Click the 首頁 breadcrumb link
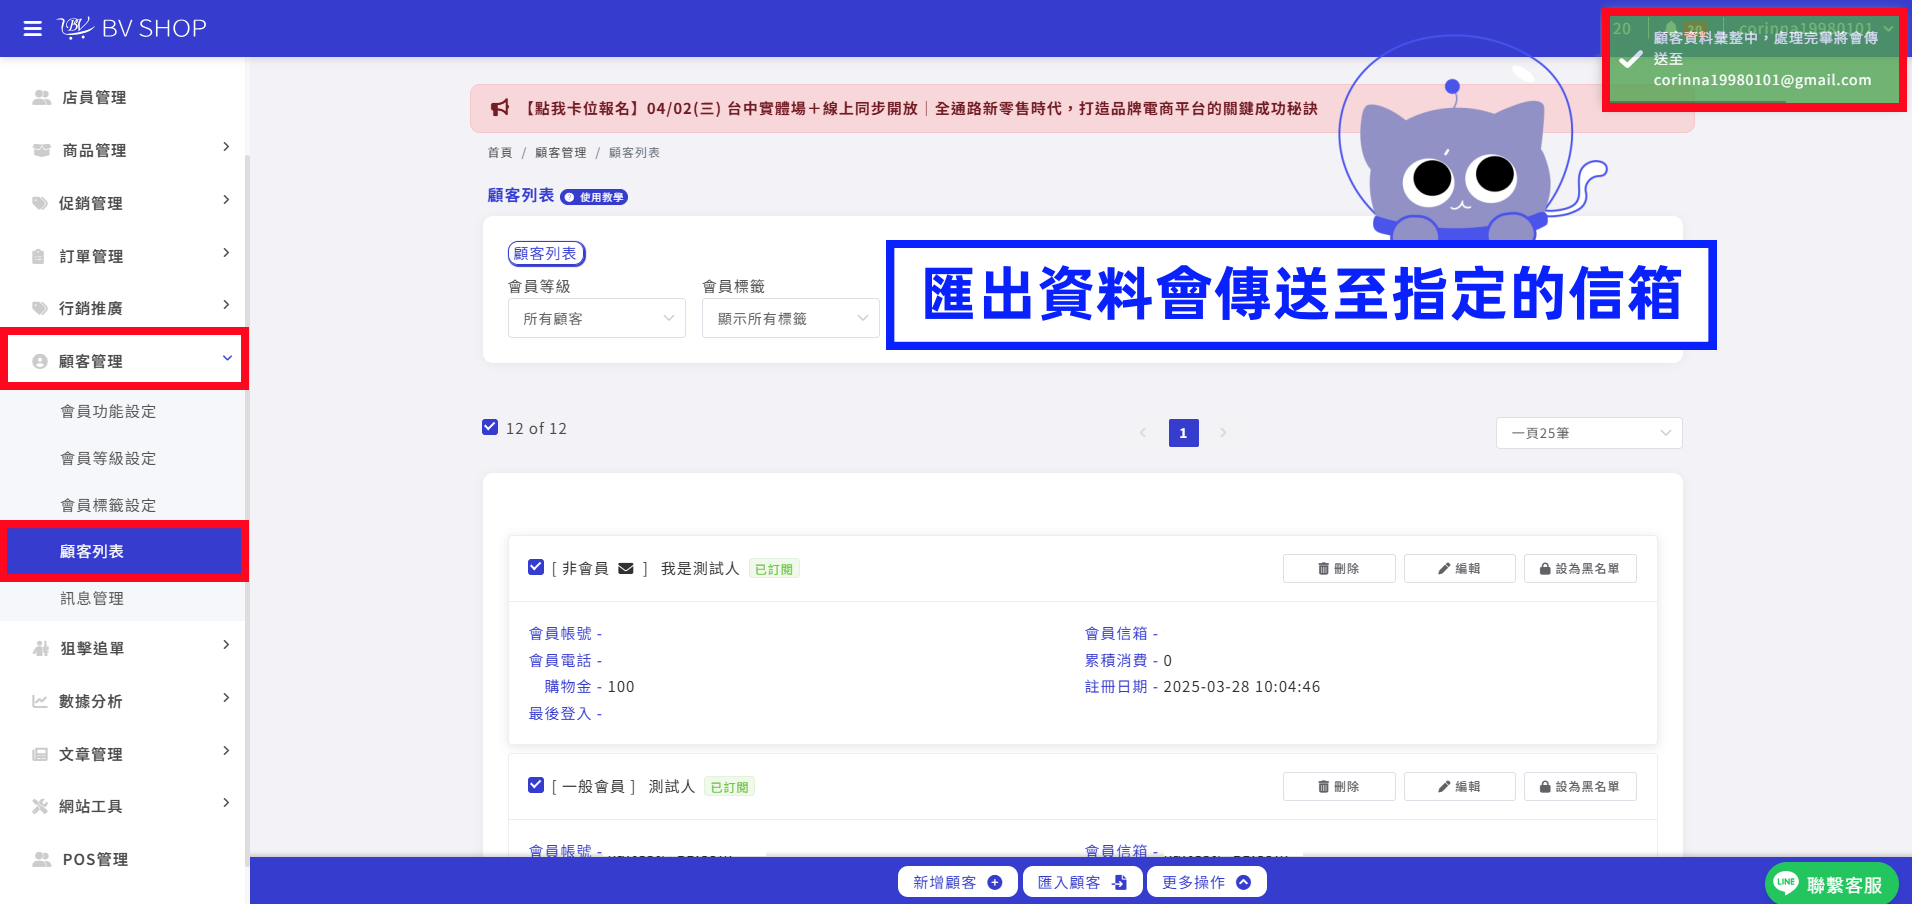 [x=500, y=153]
